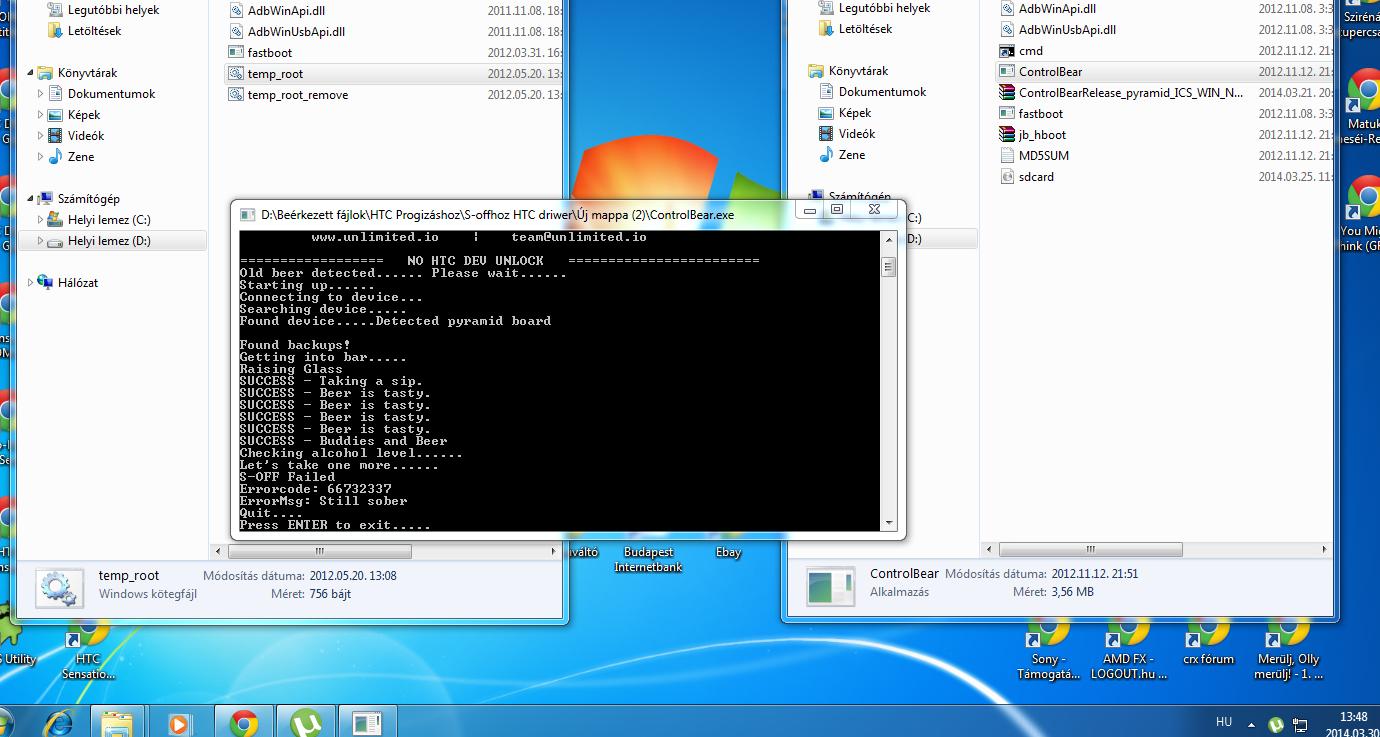This screenshot has height=737, width=1380.
Task: Open uTorrent from the taskbar
Action: (305, 722)
